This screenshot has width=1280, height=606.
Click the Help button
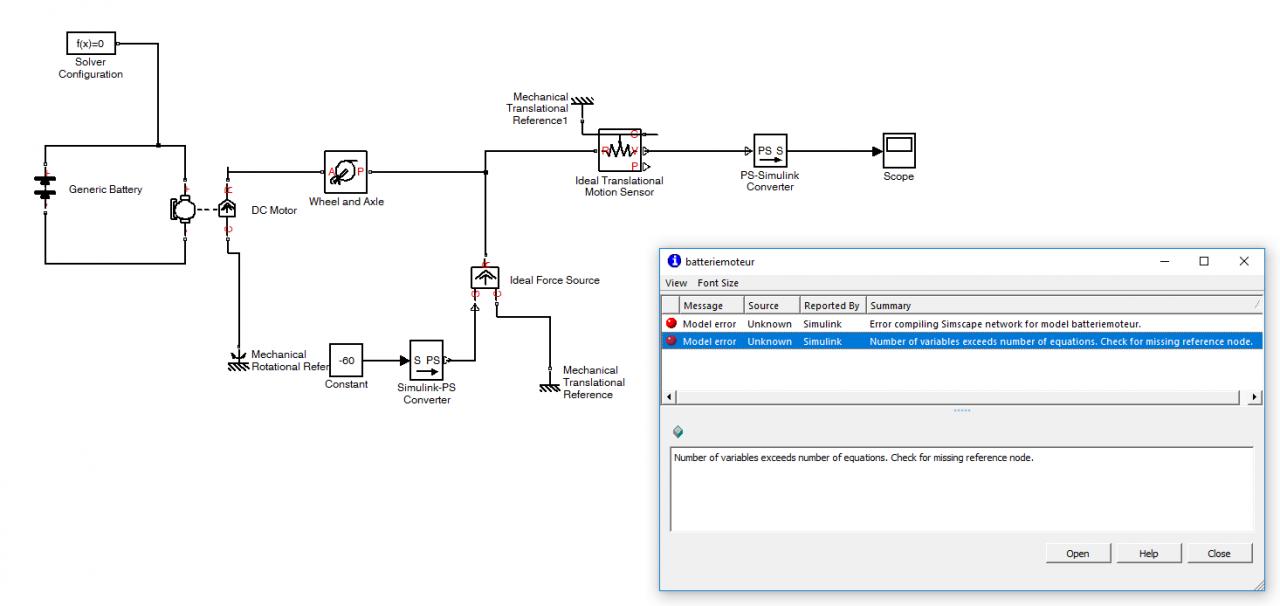pyautogui.click(x=1148, y=554)
